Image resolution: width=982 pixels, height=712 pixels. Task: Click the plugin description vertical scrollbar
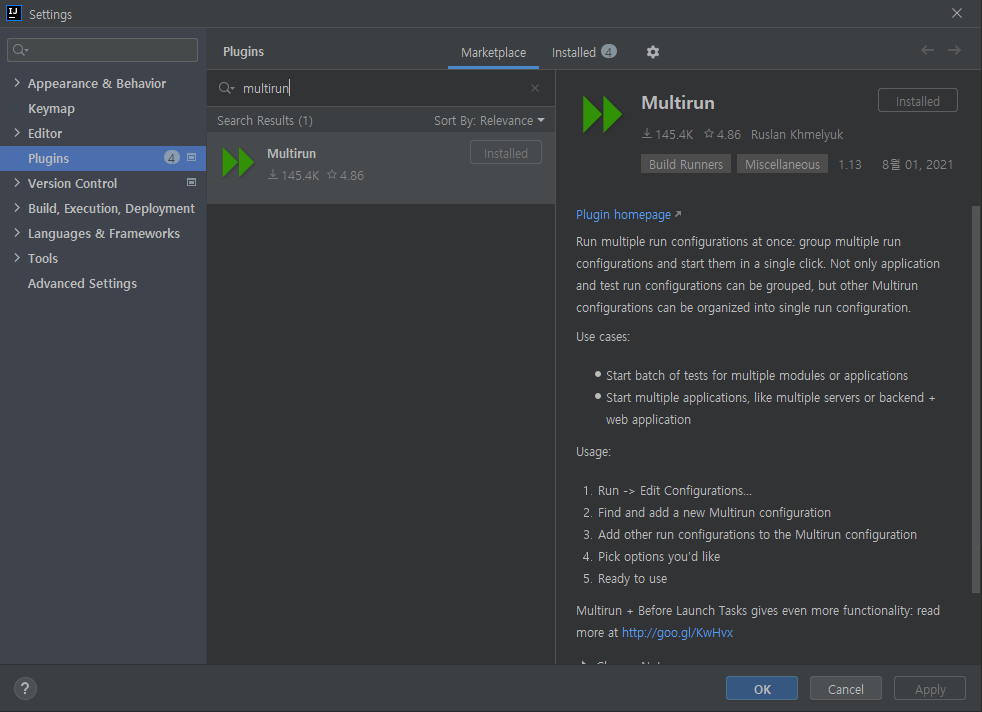tap(976, 398)
